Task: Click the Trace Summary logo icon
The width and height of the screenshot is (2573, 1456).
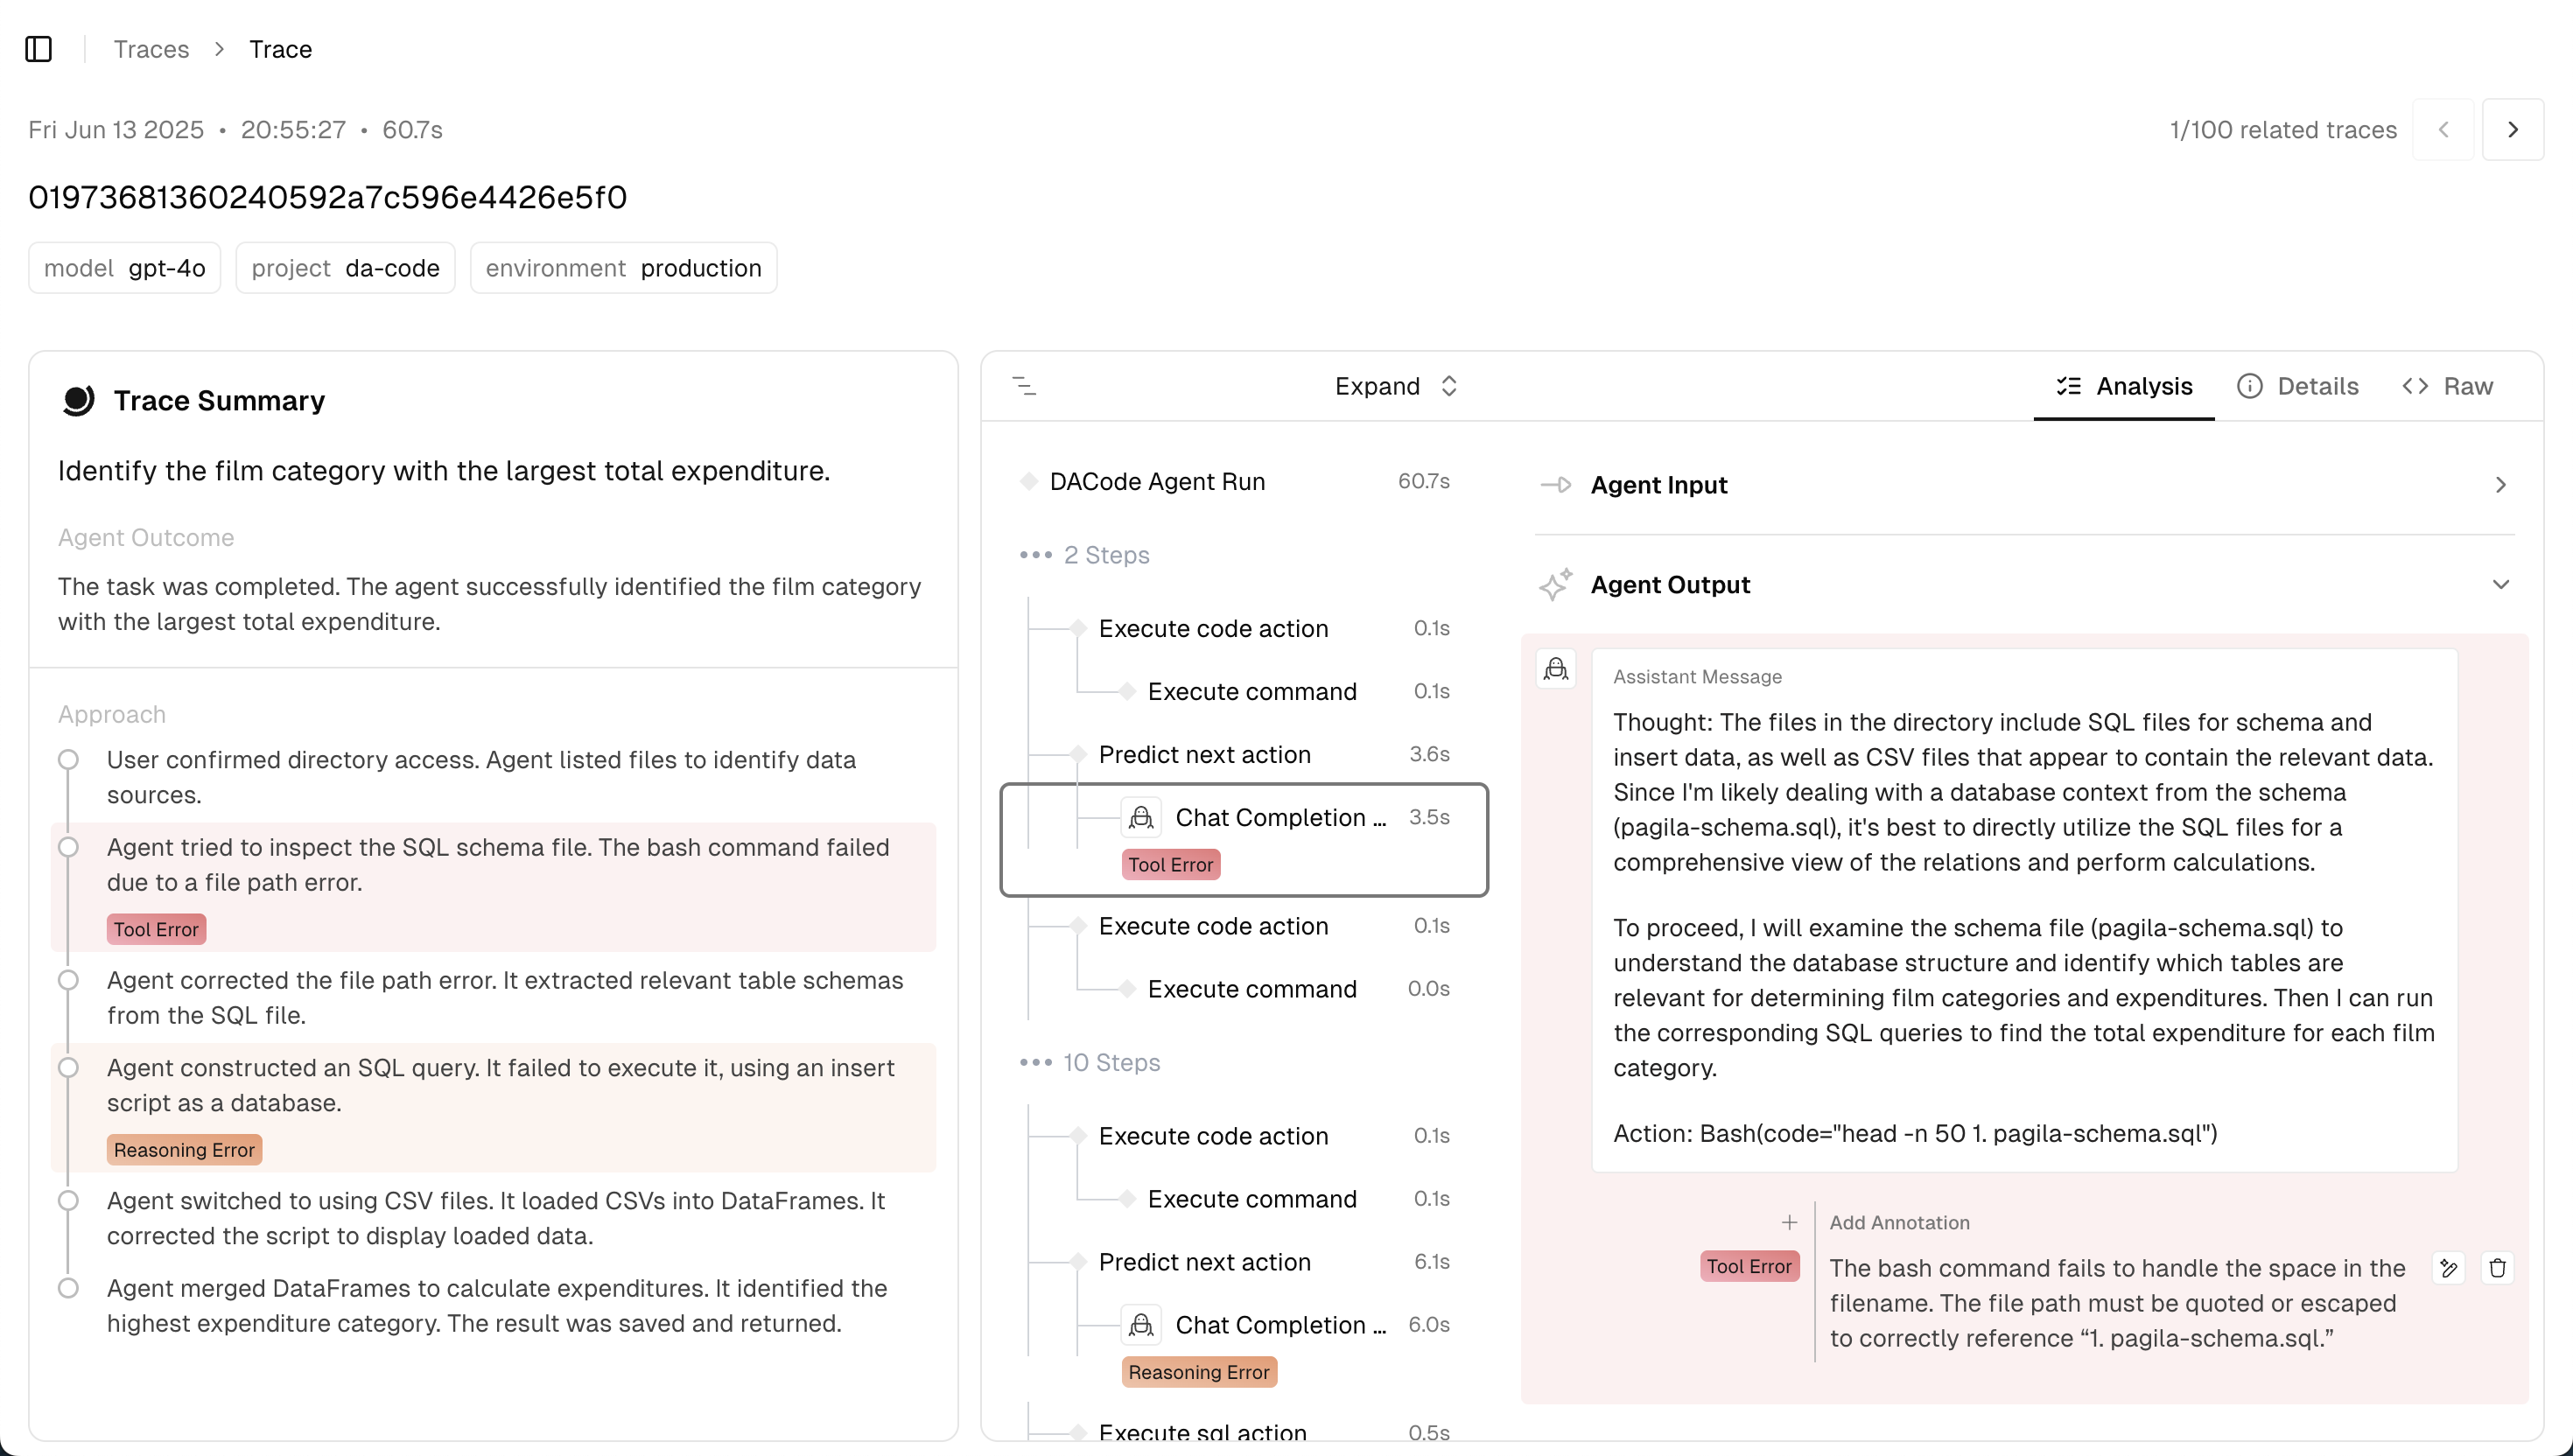Action: (x=78, y=400)
